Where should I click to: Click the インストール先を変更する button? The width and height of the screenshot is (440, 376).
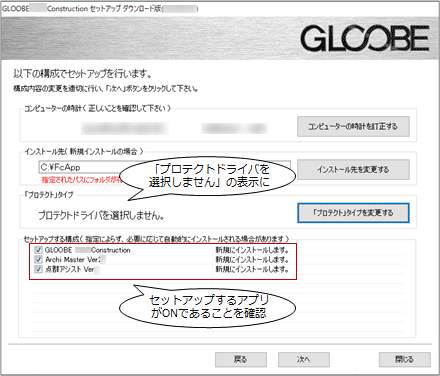point(353,169)
